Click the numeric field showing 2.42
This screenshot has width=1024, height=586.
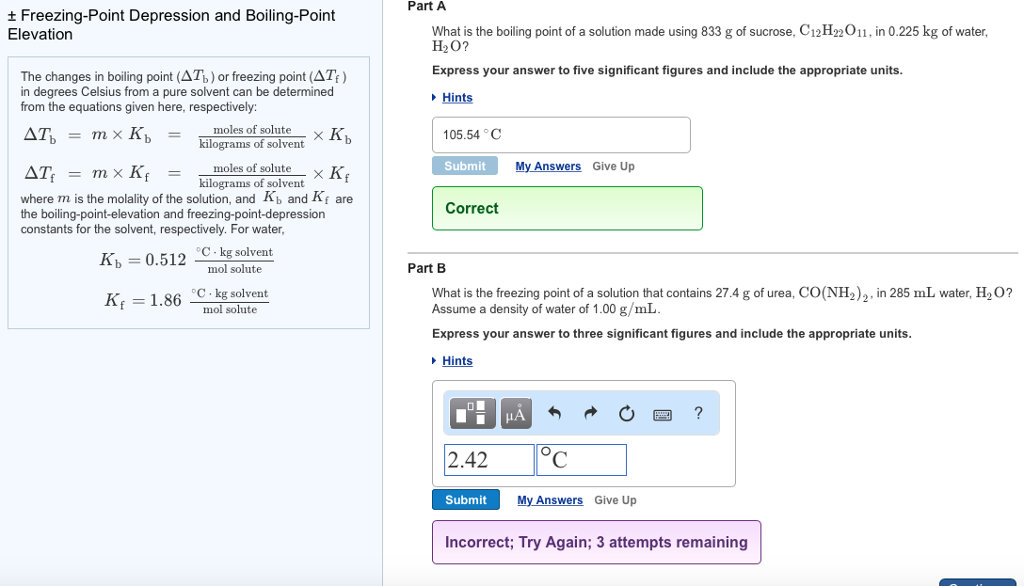point(488,459)
